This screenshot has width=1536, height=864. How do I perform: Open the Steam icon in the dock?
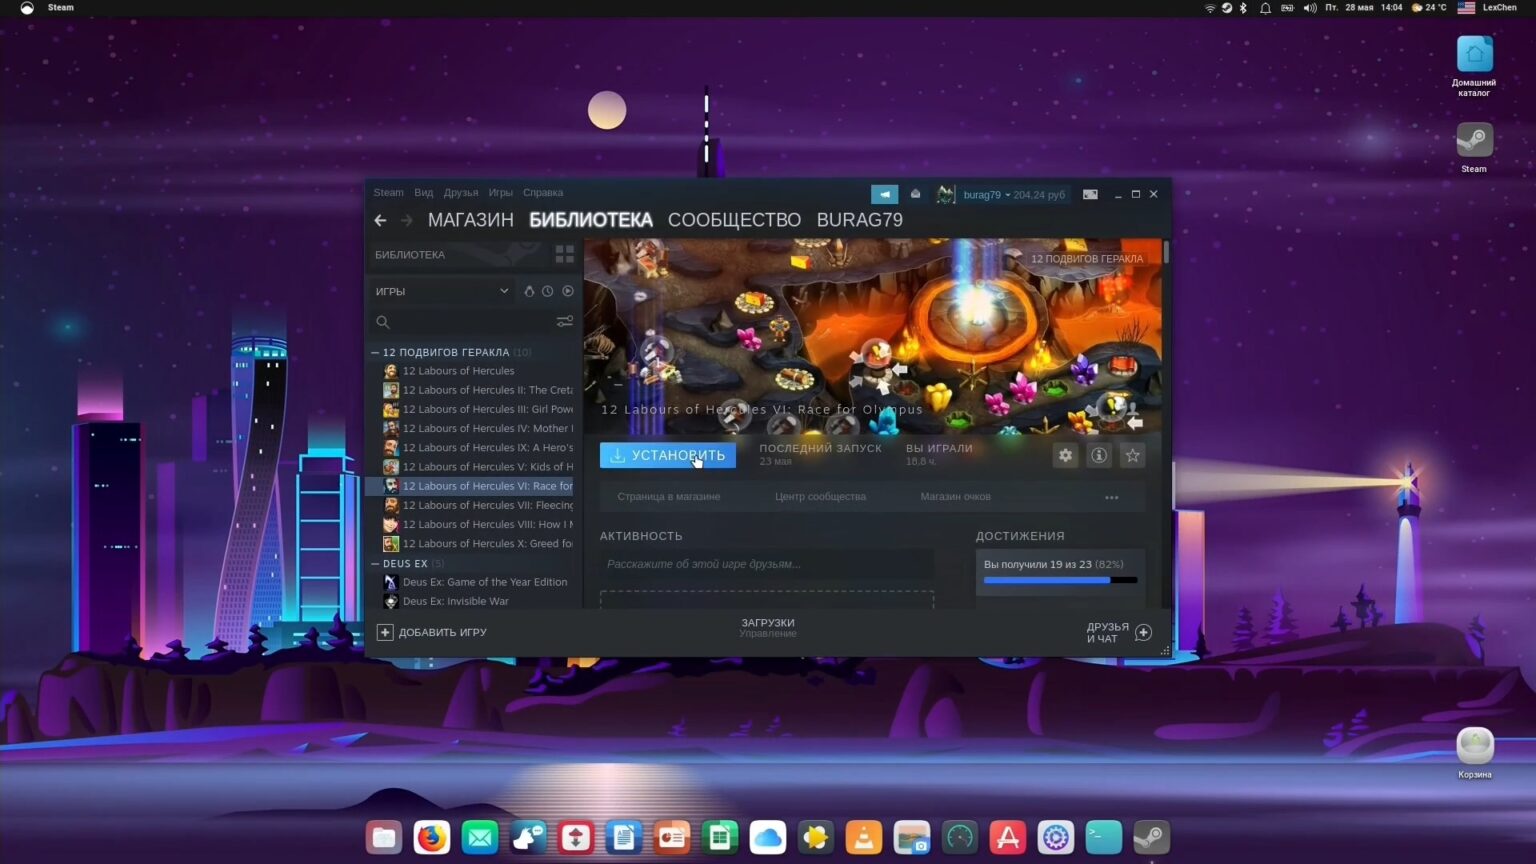coord(1152,837)
